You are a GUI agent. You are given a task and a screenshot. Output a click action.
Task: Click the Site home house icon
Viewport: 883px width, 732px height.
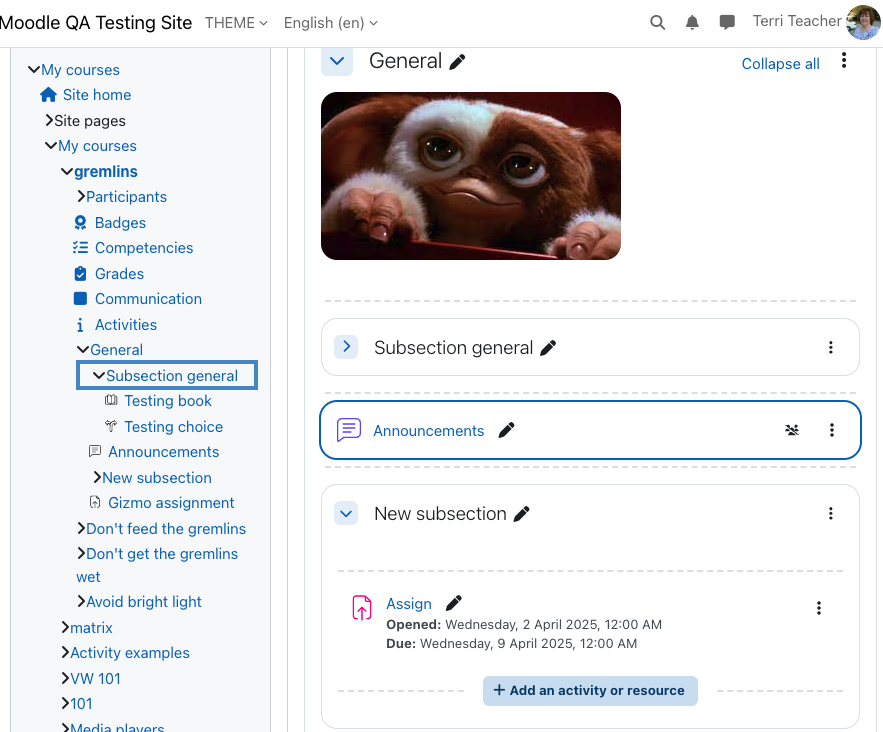coord(48,95)
